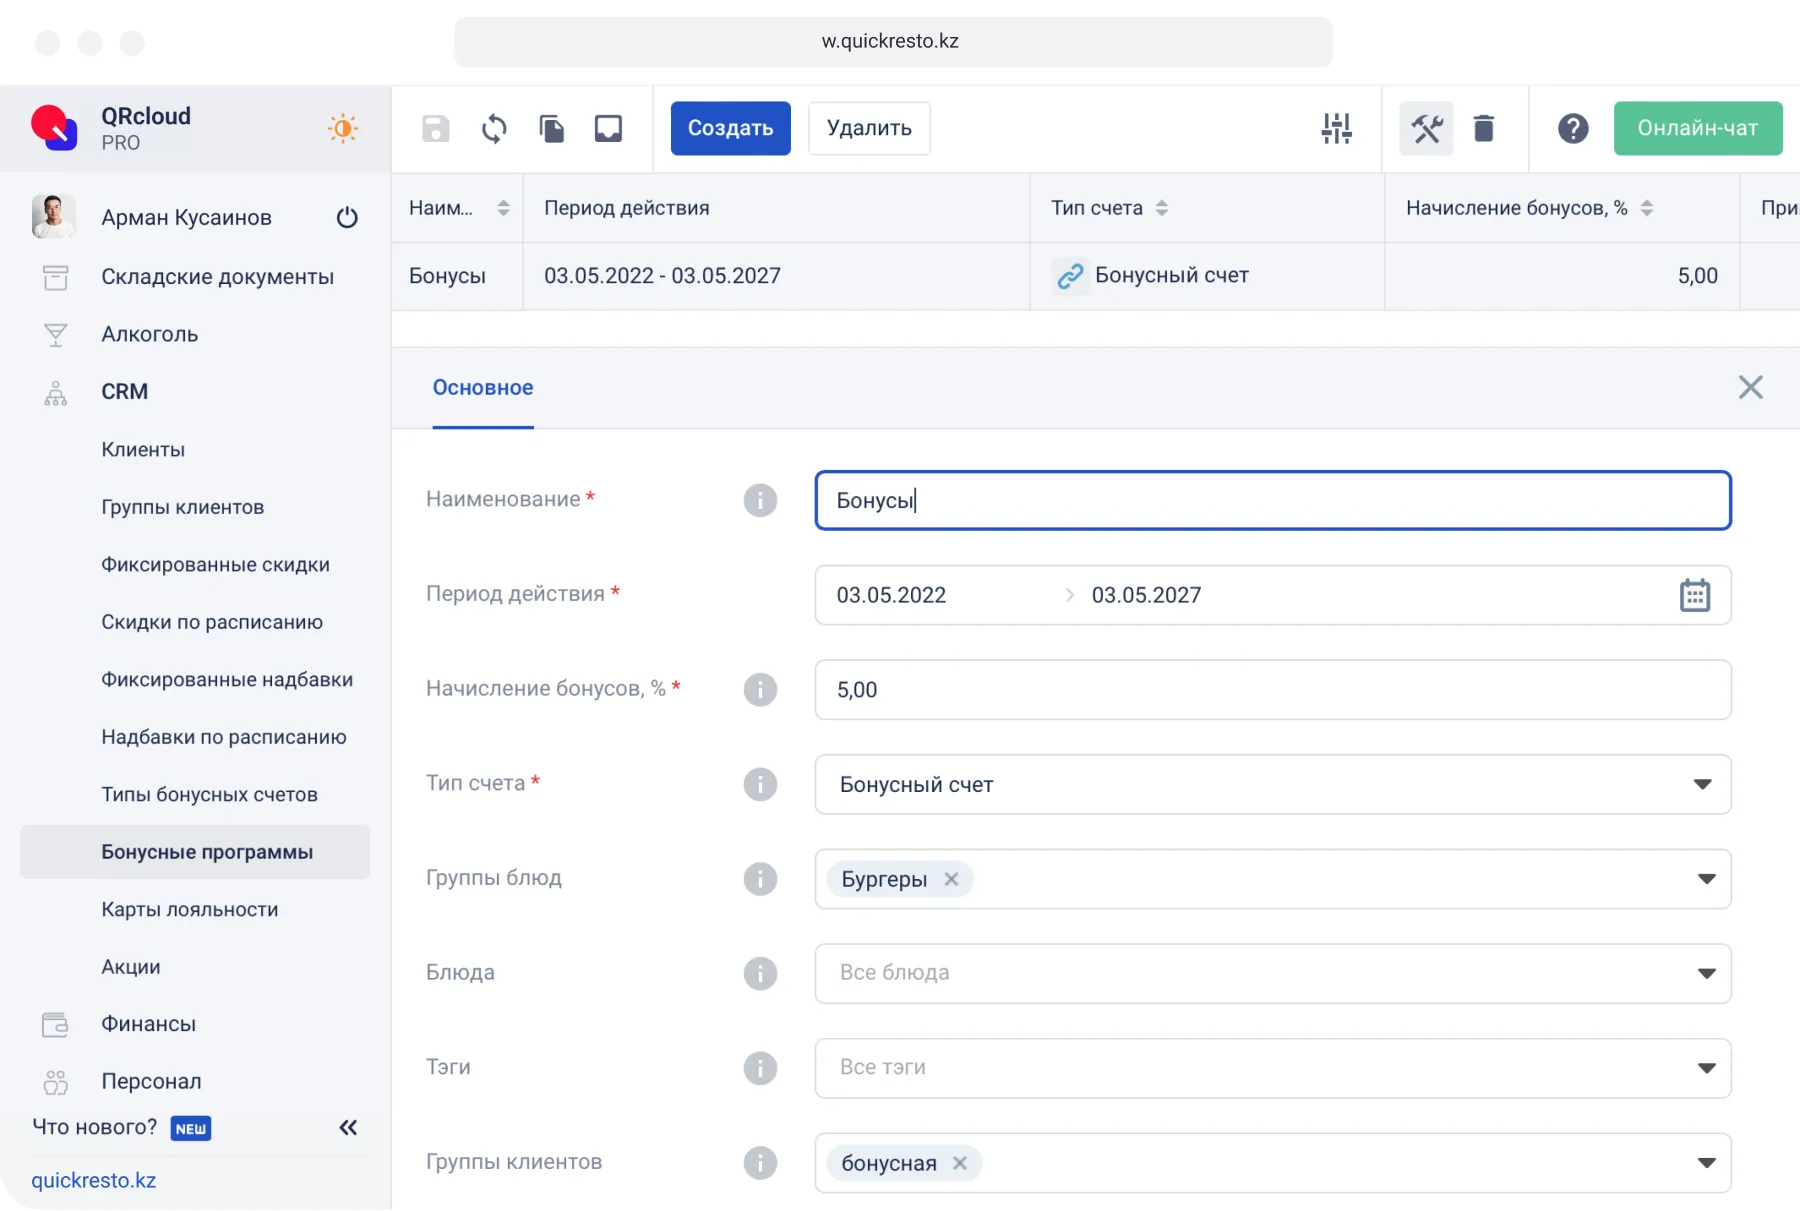1800x1211 pixels.
Task: Click the trash bin icon in toolbar
Action: pyautogui.click(x=1484, y=128)
